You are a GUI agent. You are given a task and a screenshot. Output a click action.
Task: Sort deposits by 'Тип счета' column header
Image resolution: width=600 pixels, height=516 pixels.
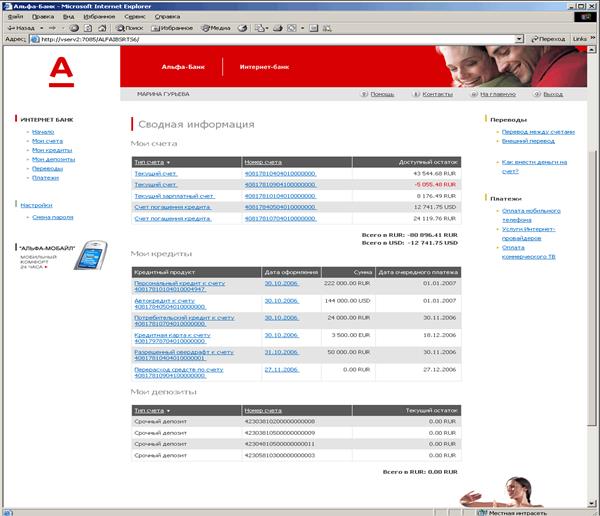149,410
